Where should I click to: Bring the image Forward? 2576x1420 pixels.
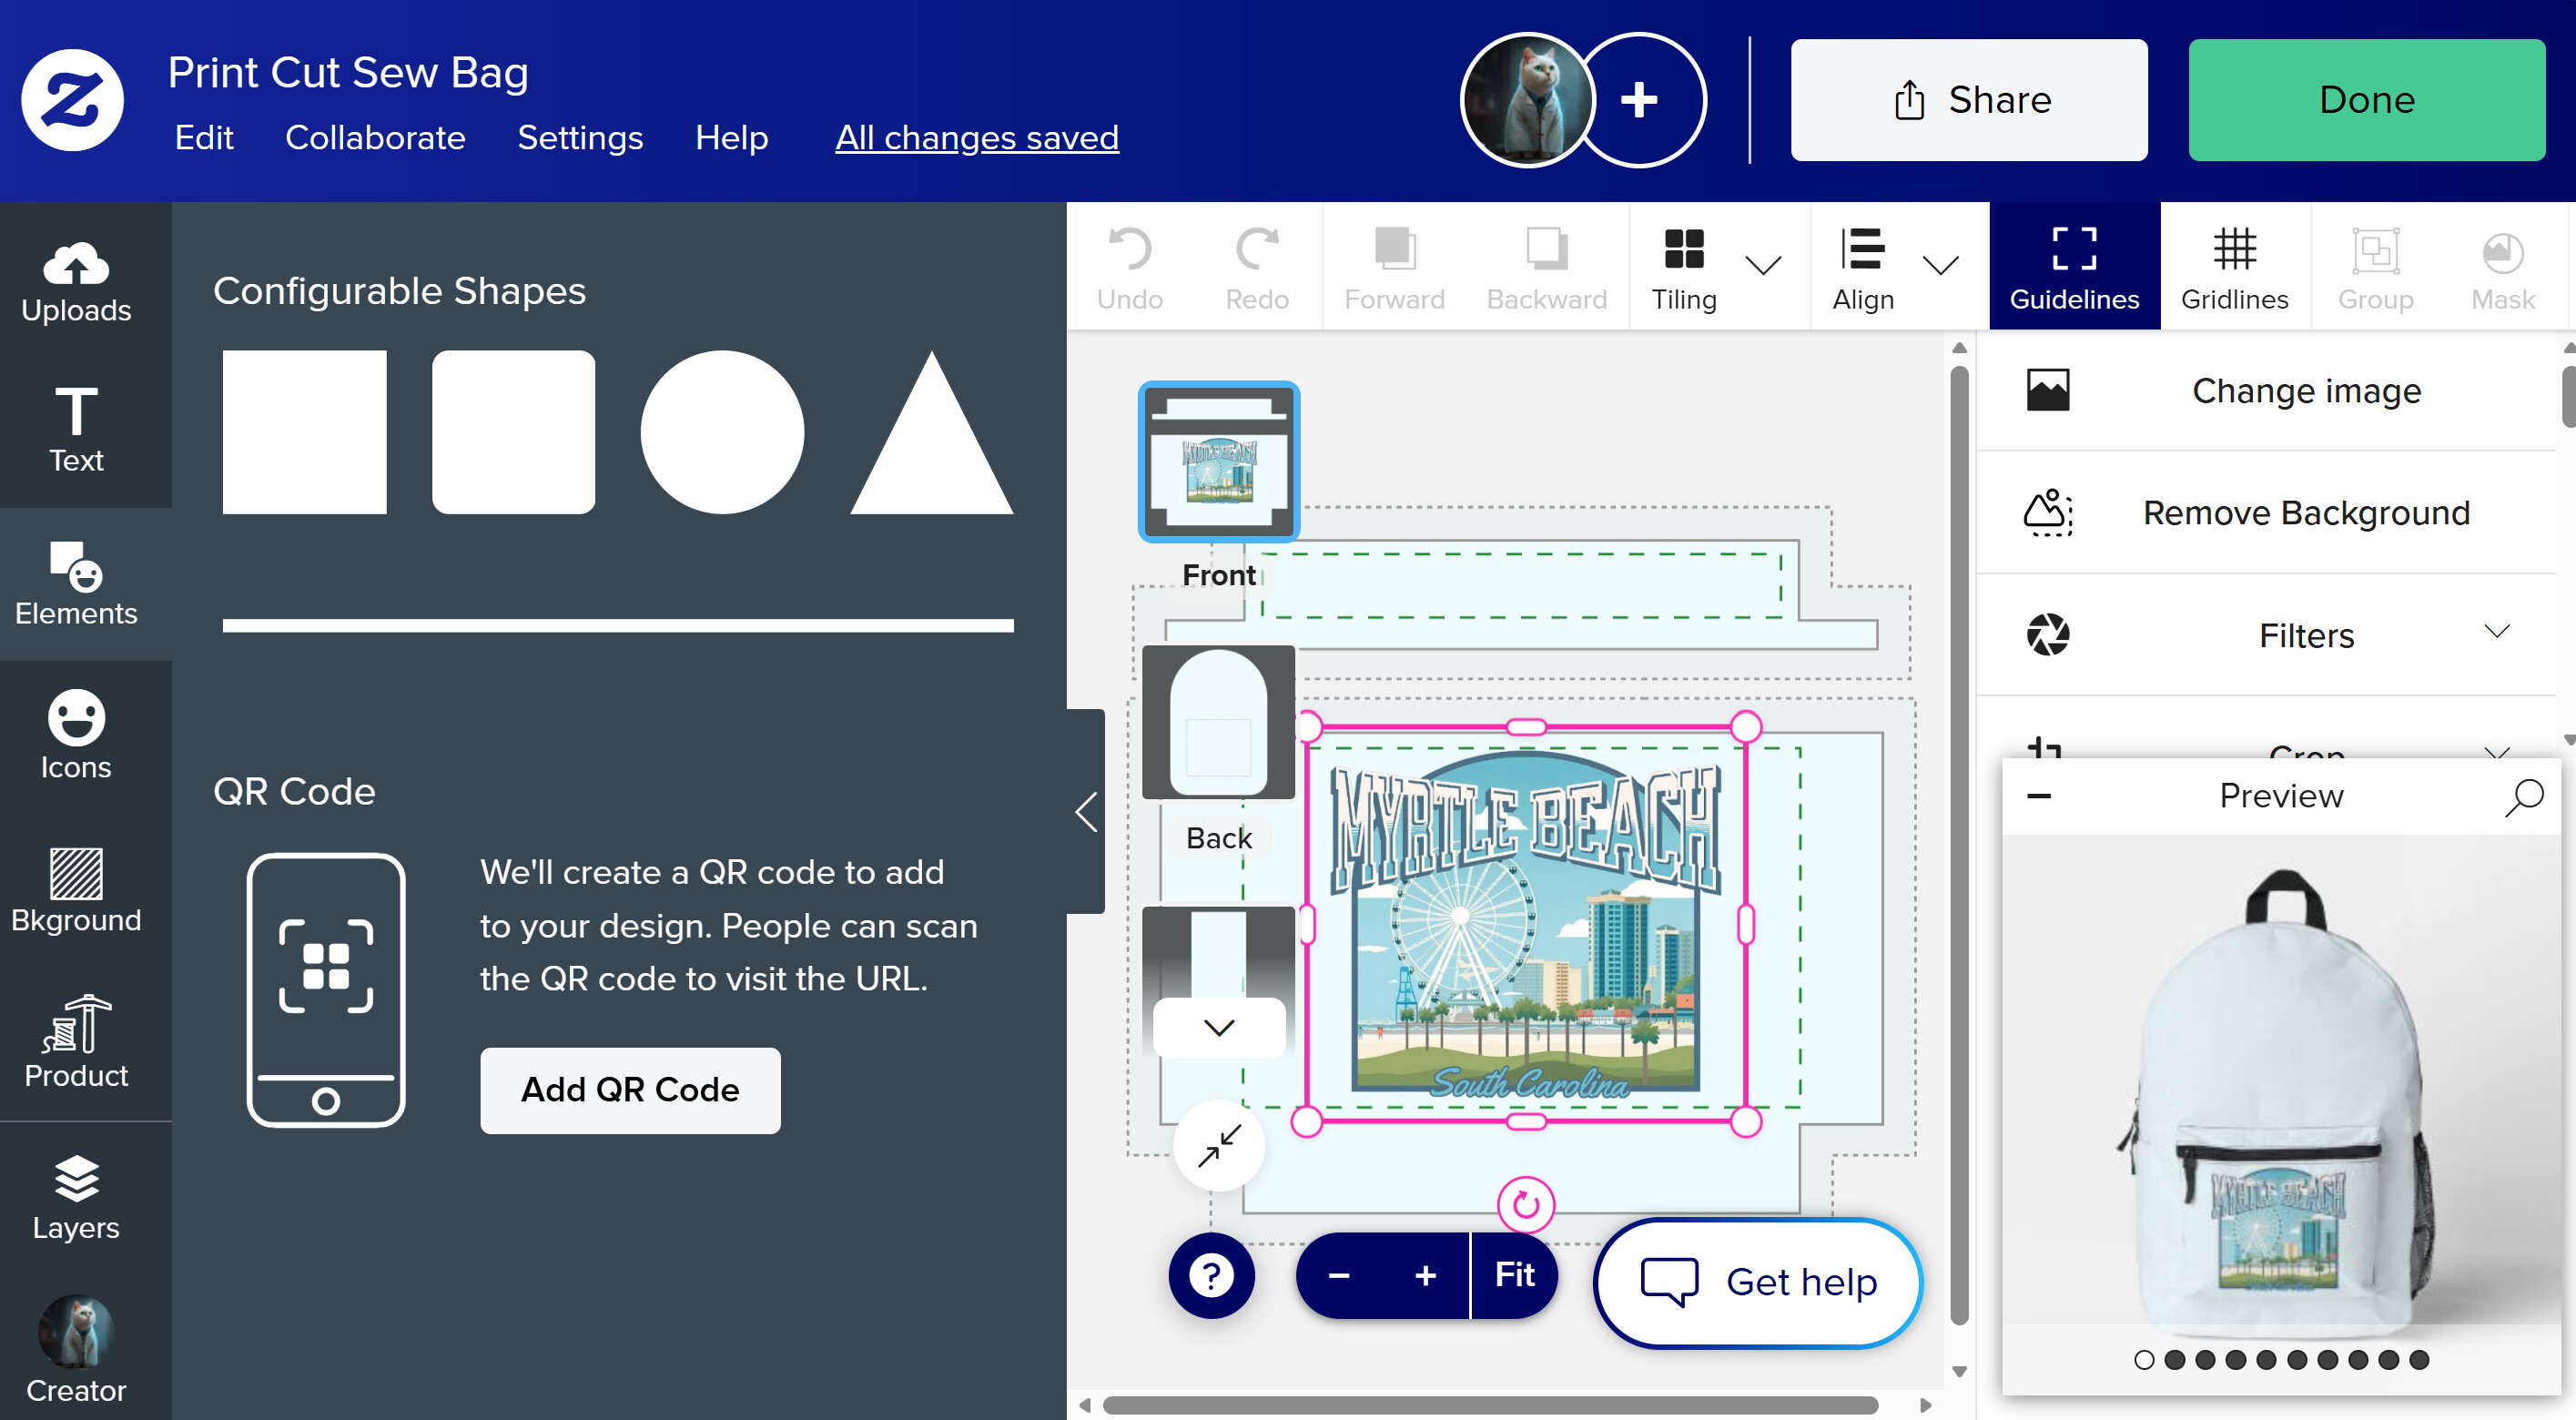pyautogui.click(x=1394, y=268)
